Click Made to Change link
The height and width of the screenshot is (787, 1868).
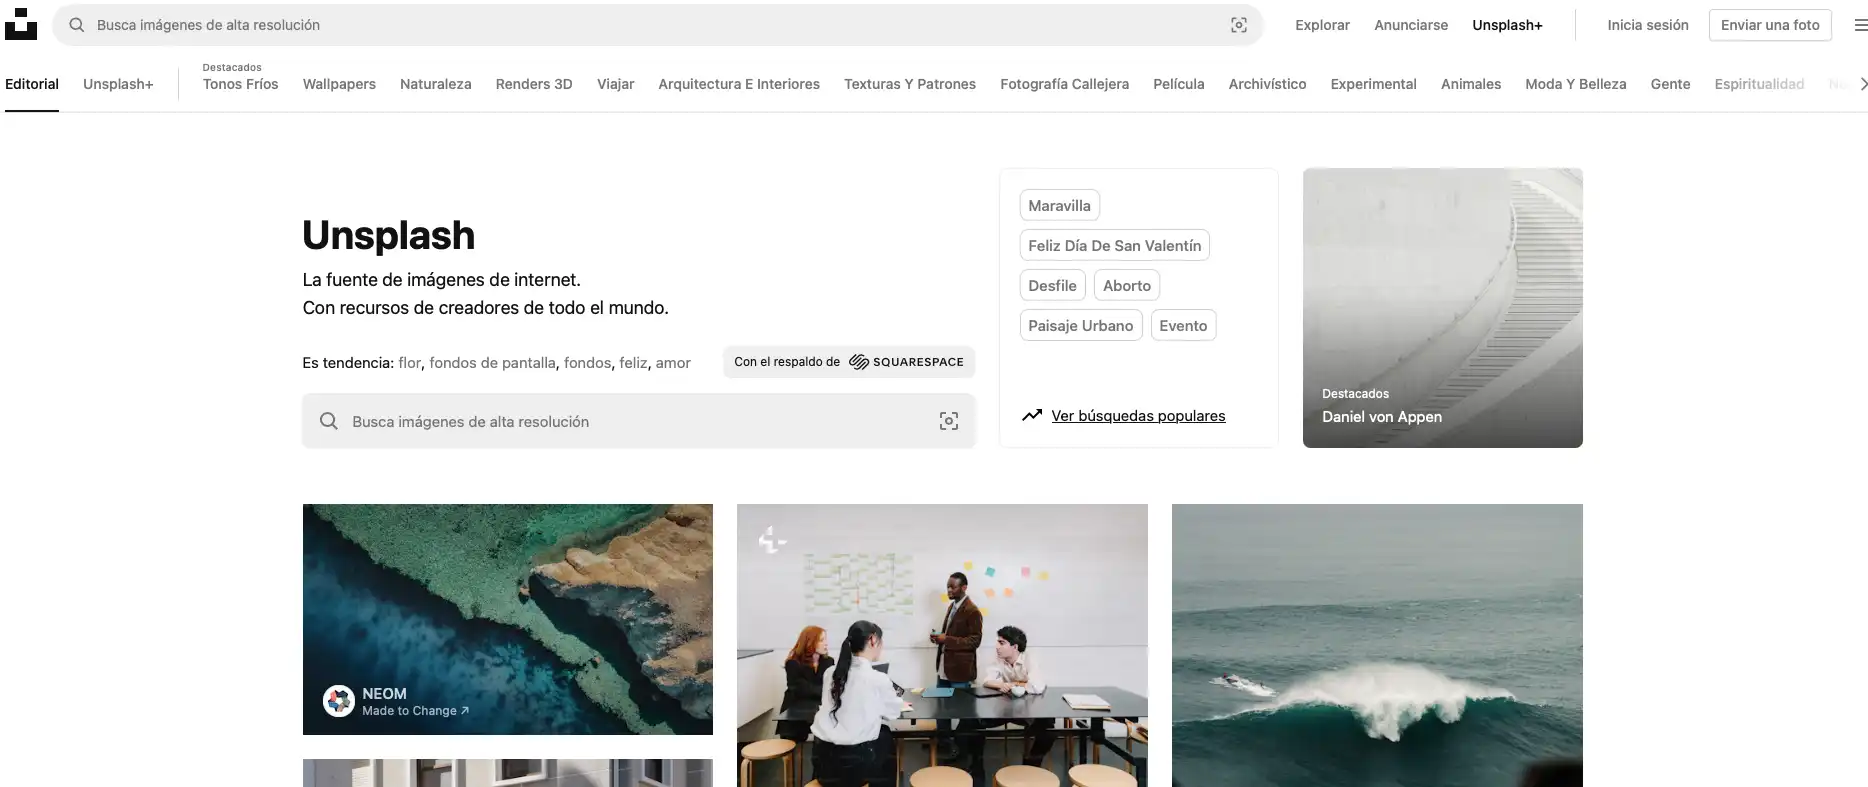415,710
